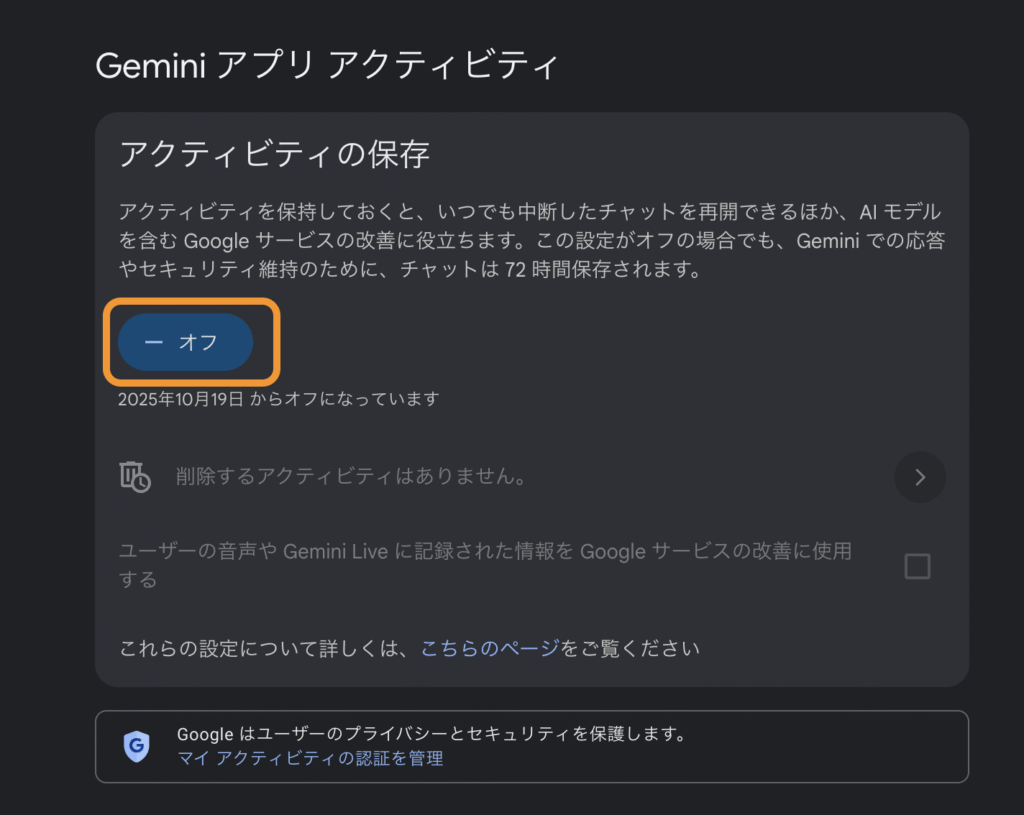
Task: Click the アクティビティの保存 section heading
Action: pyautogui.click(x=274, y=154)
